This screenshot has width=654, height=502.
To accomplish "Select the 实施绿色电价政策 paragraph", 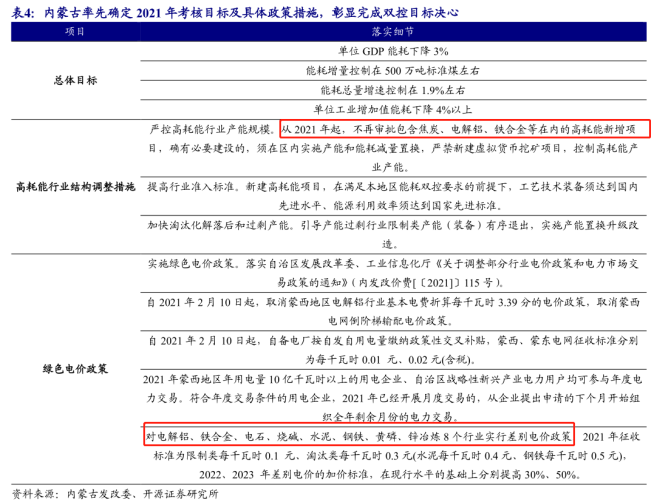I will 393,272.
